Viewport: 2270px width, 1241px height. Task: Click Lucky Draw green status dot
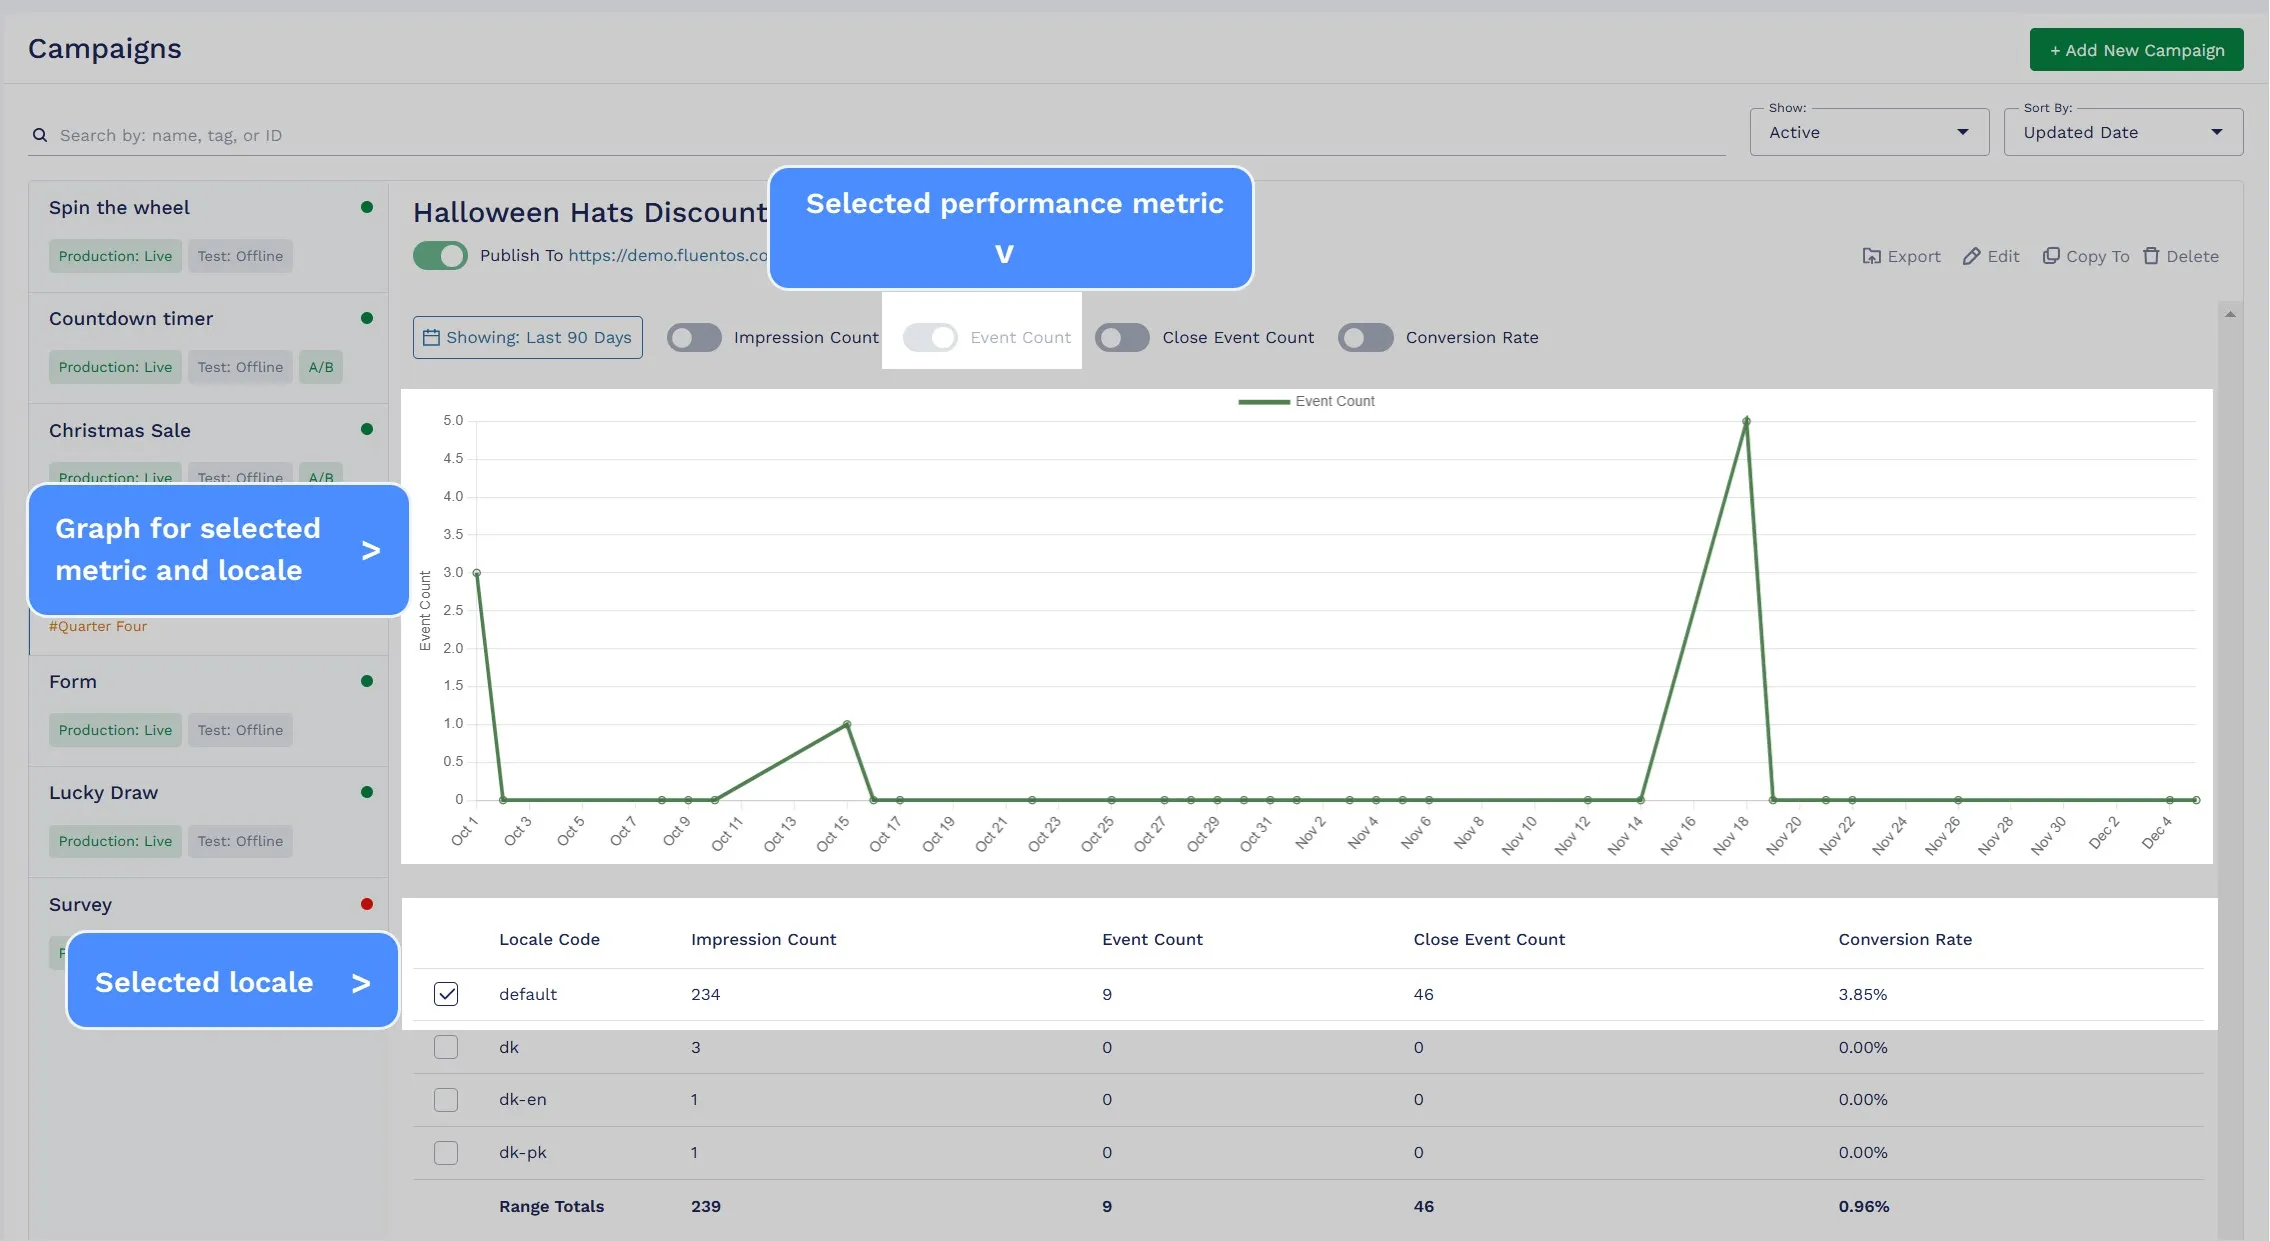(367, 792)
